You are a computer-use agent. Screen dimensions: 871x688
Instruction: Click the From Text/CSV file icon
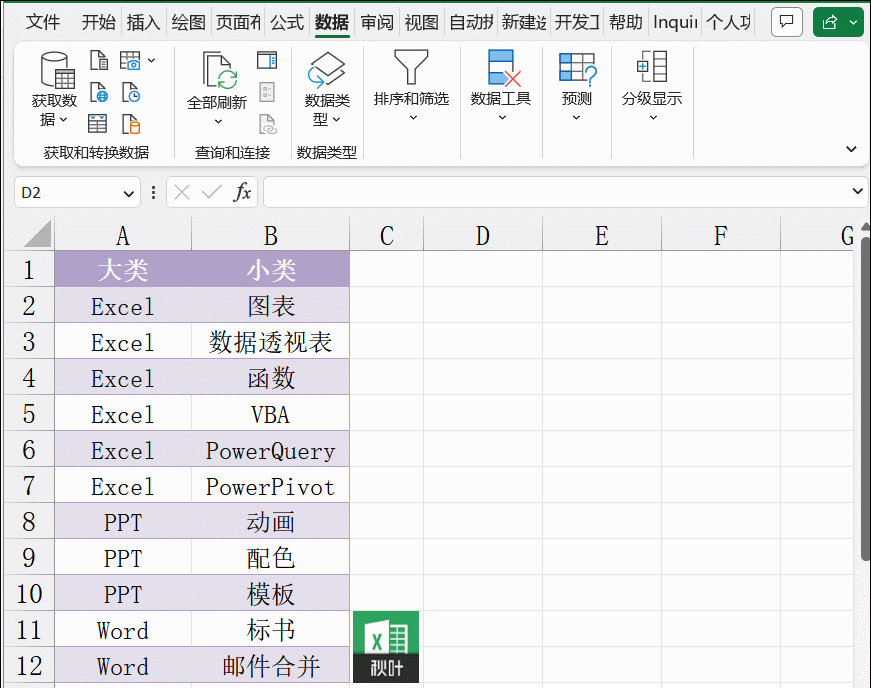coord(99,60)
